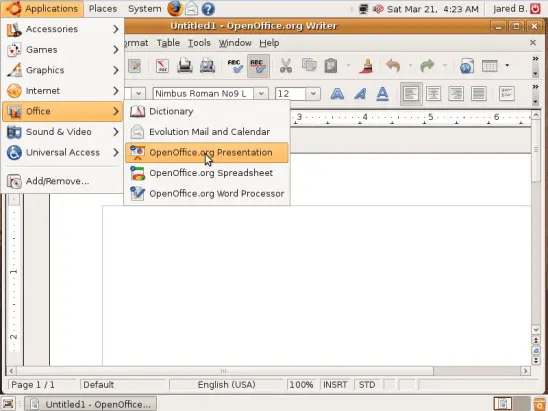The height and width of the screenshot is (411, 548).
Task: Click the Evolution mail launcher in top panel
Action: [191, 9]
